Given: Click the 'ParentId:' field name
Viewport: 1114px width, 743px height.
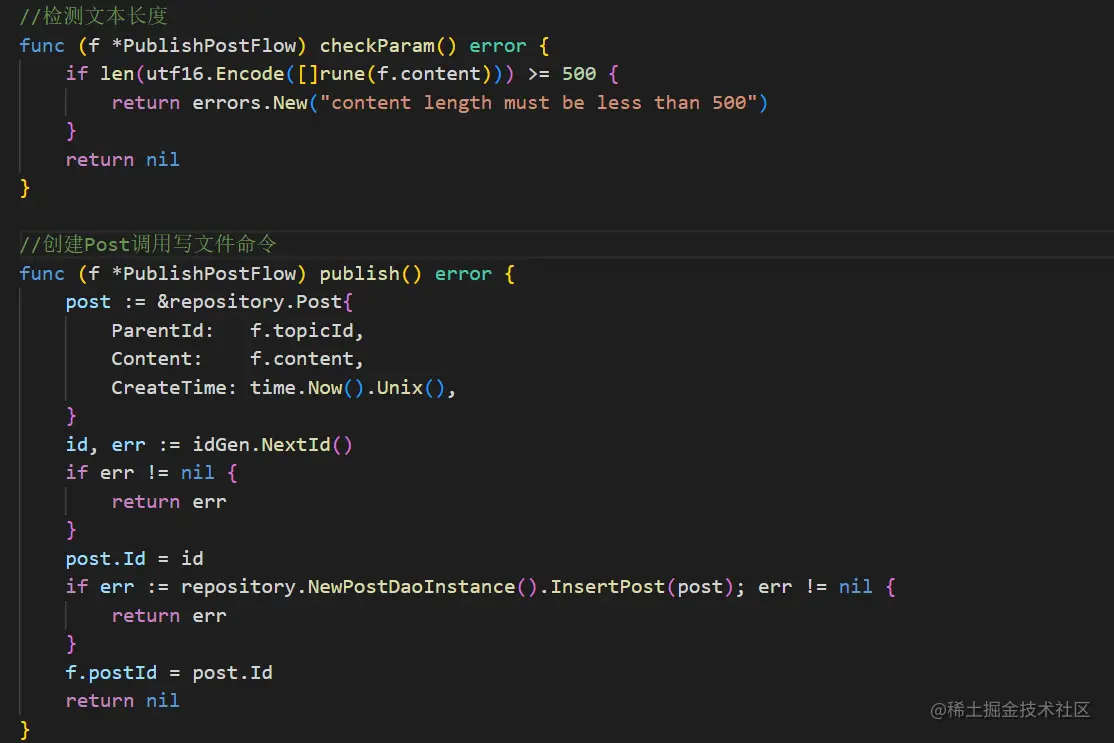Looking at the screenshot, I should (x=162, y=331).
